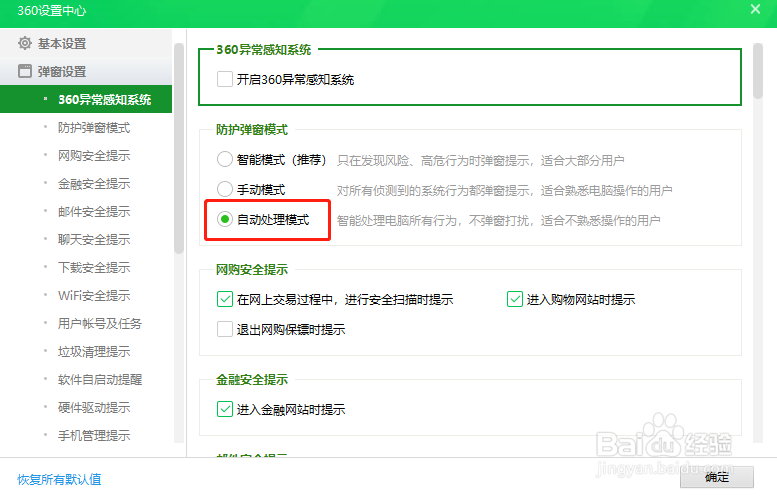The width and height of the screenshot is (777, 496).
Task: Select 智能模式（推荐）radio button
Action: (x=224, y=160)
